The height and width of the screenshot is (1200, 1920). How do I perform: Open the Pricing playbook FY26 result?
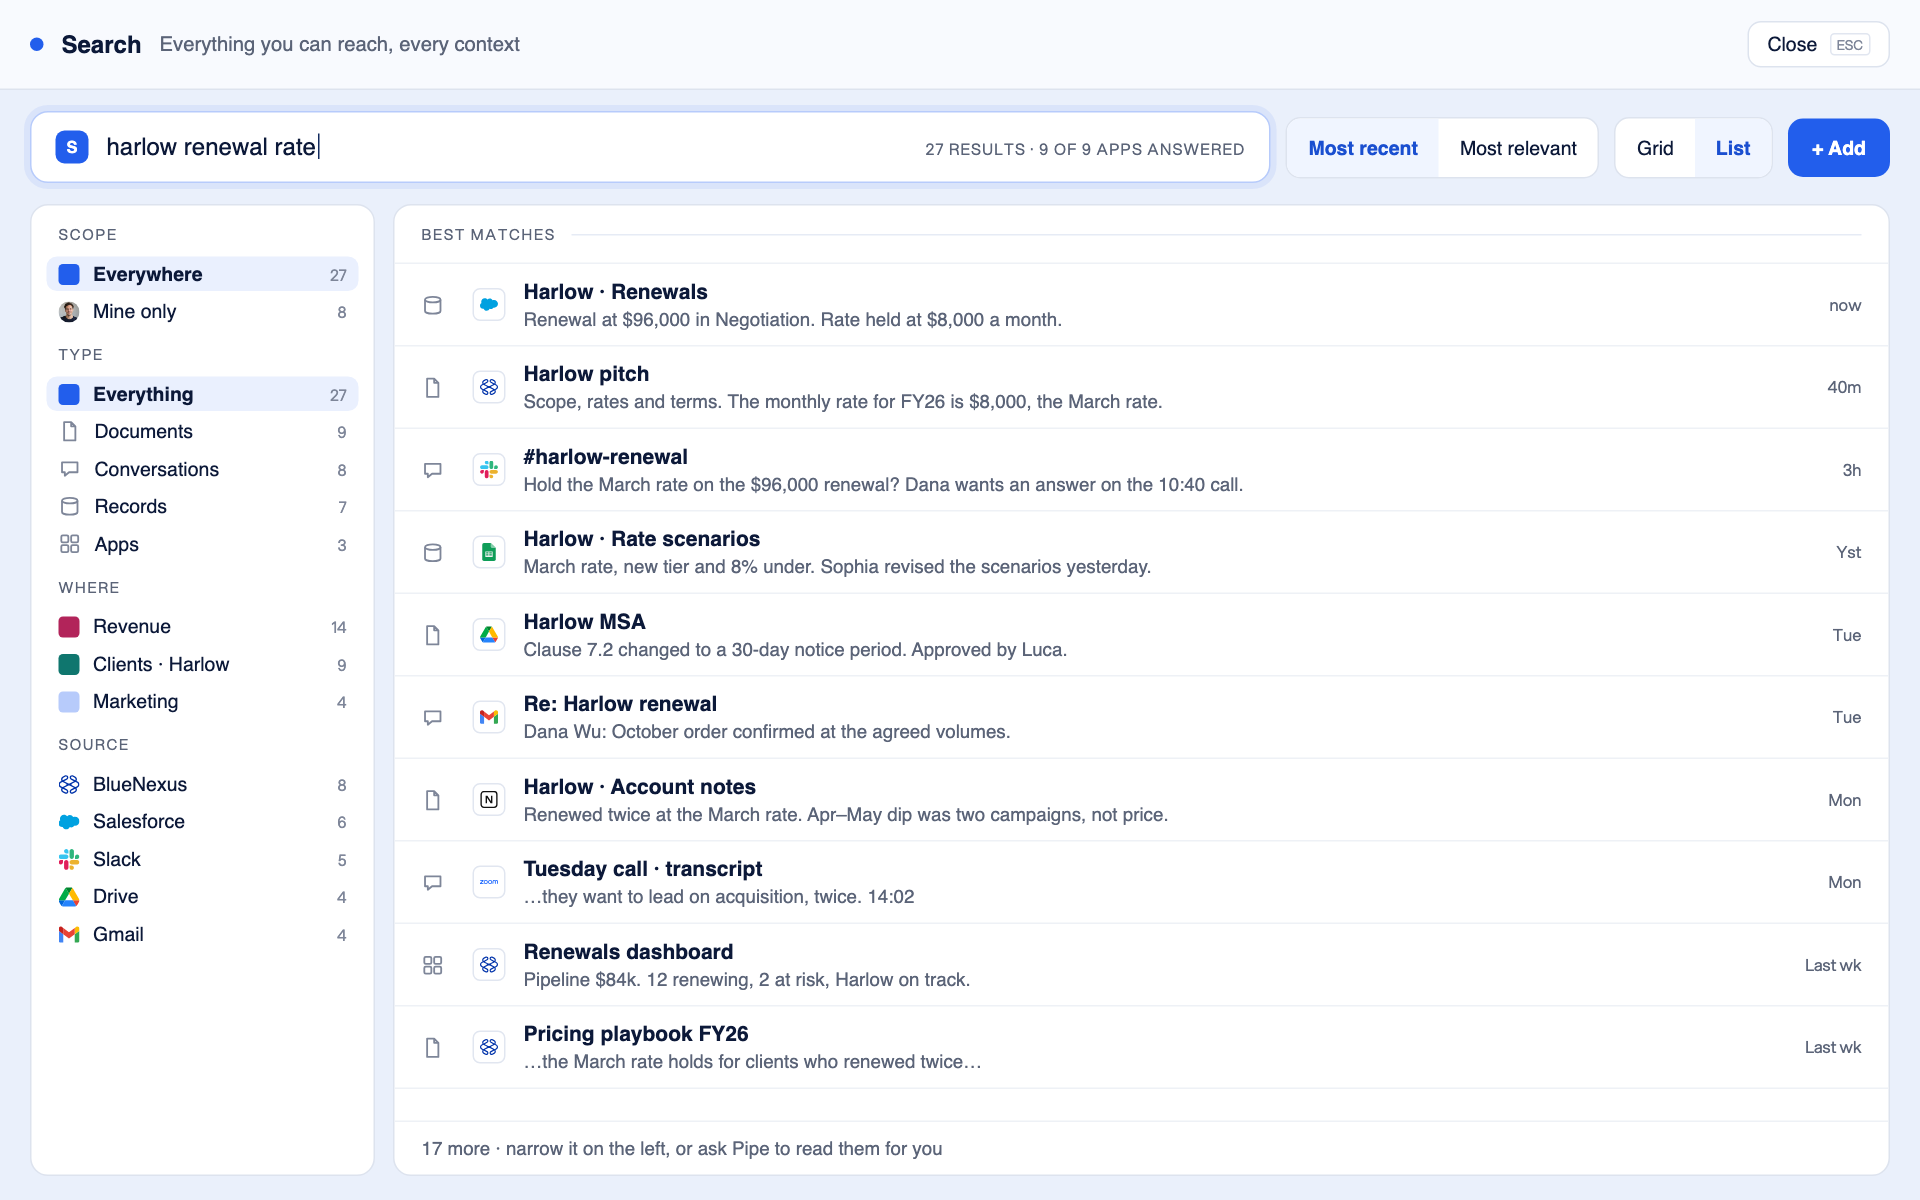point(1141,1047)
